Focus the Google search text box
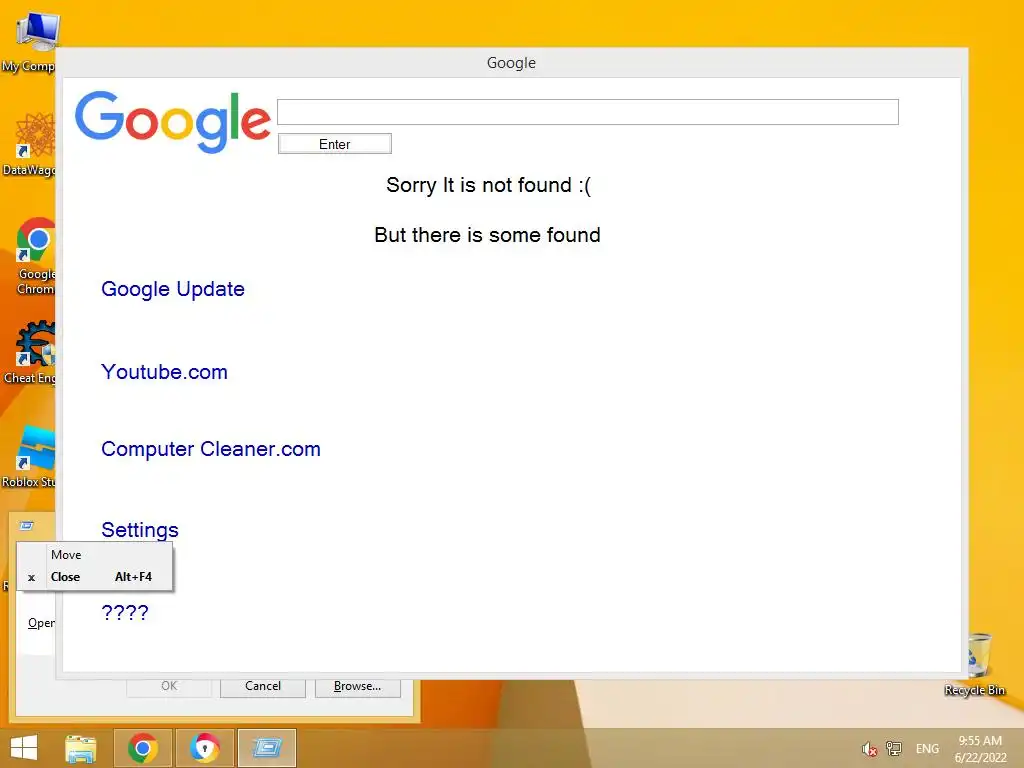Image resolution: width=1024 pixels, height=768 pixels. point(588,112)
